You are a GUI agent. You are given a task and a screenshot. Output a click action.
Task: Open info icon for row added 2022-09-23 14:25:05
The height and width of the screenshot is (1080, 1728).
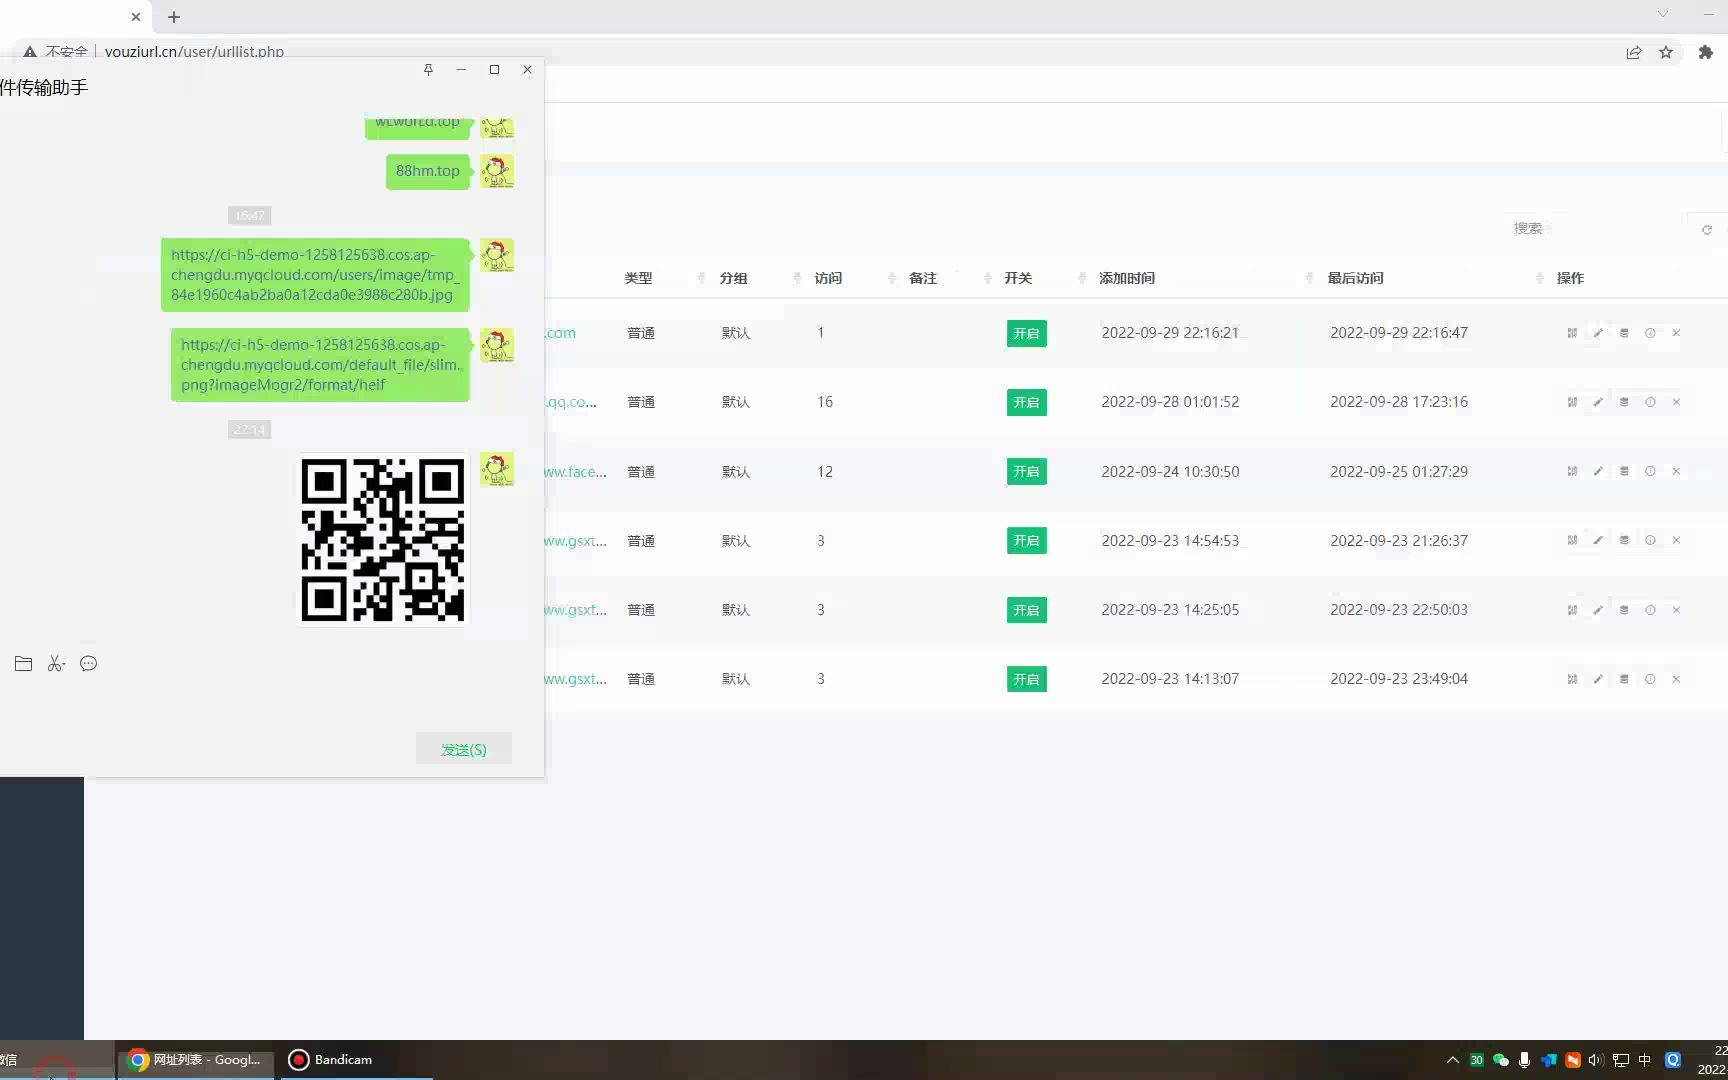(1650, 610)
